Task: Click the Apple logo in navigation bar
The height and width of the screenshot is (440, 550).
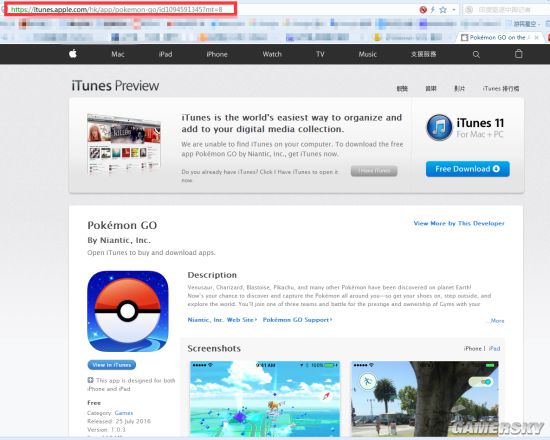Action: [x=73, y=54]
